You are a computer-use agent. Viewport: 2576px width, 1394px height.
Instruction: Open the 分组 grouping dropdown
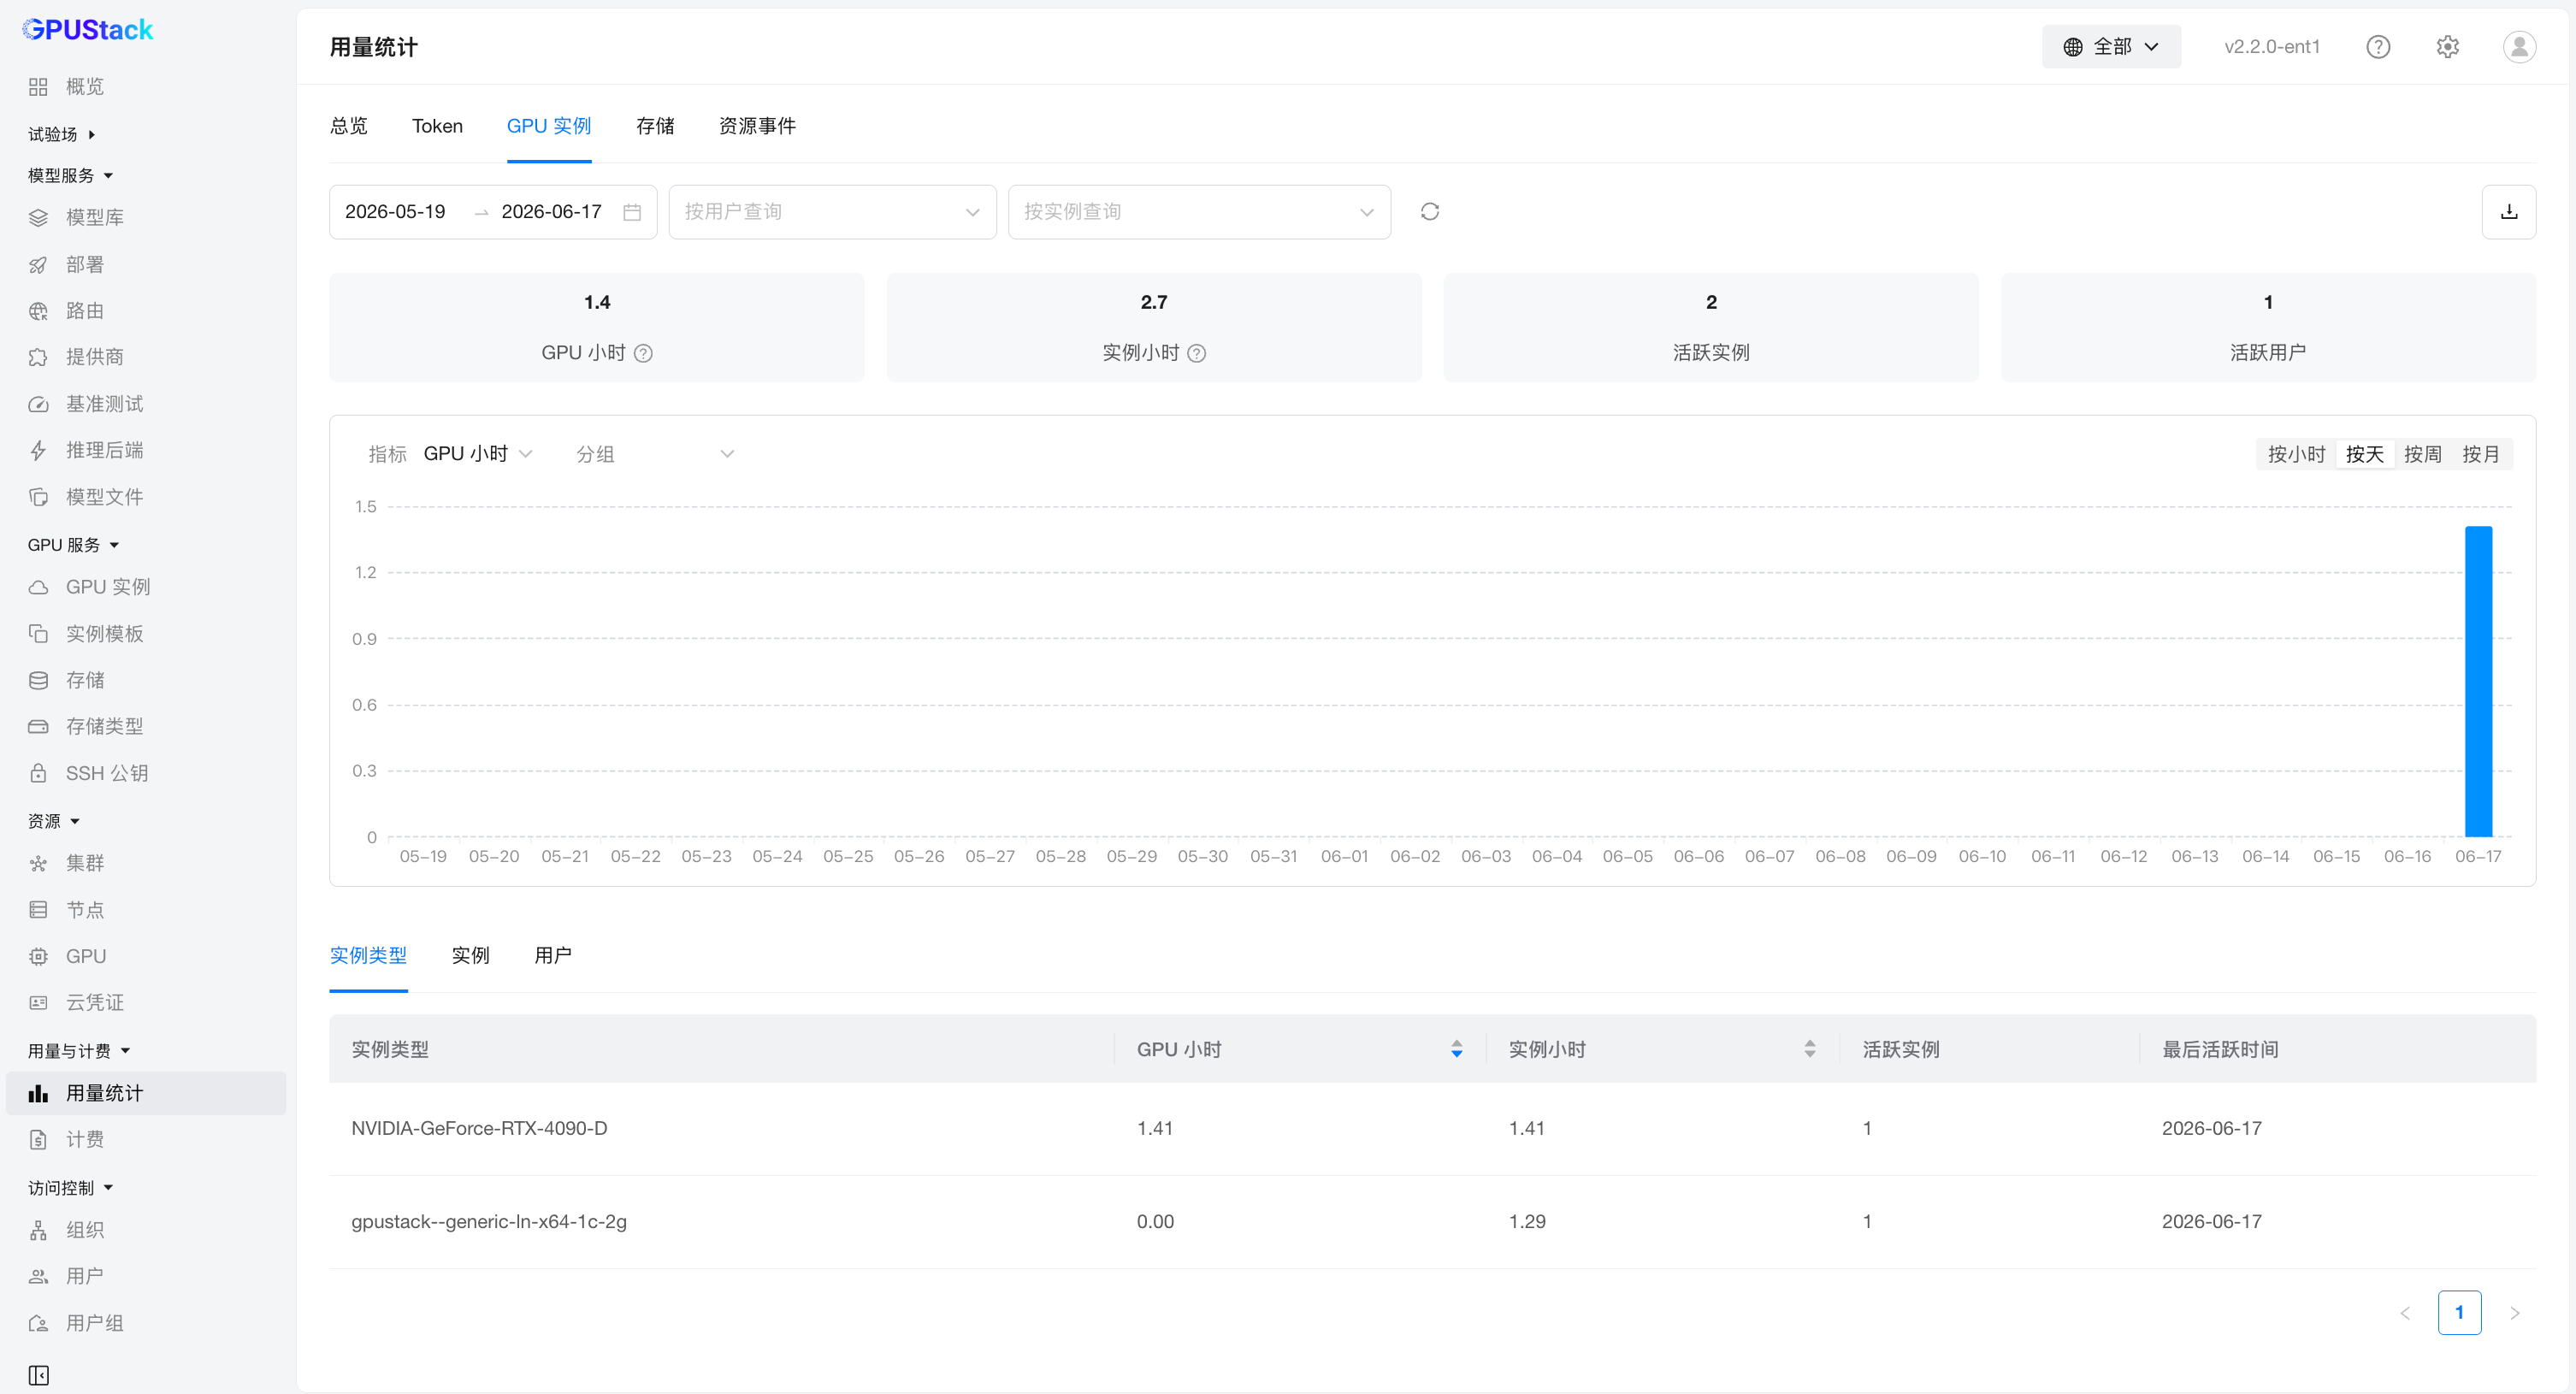pos(655,454)
